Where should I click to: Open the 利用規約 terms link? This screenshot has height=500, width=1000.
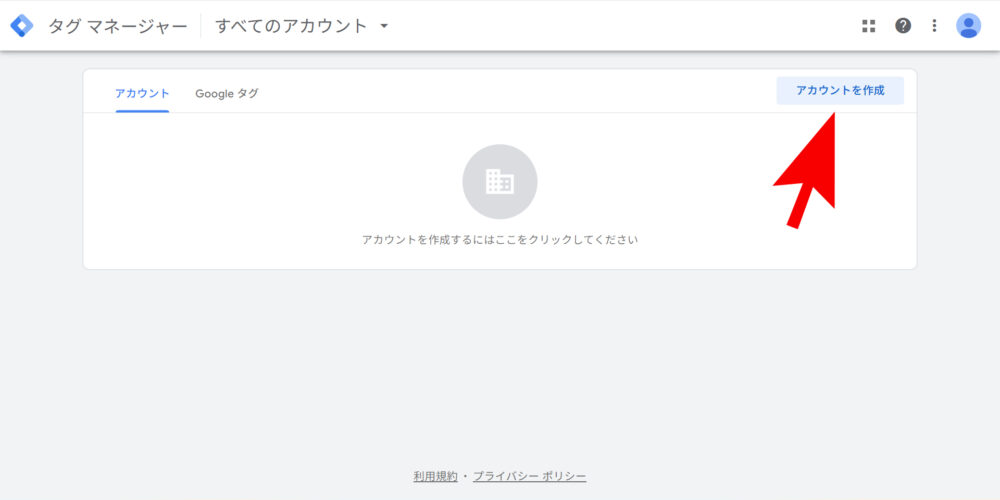435,476
